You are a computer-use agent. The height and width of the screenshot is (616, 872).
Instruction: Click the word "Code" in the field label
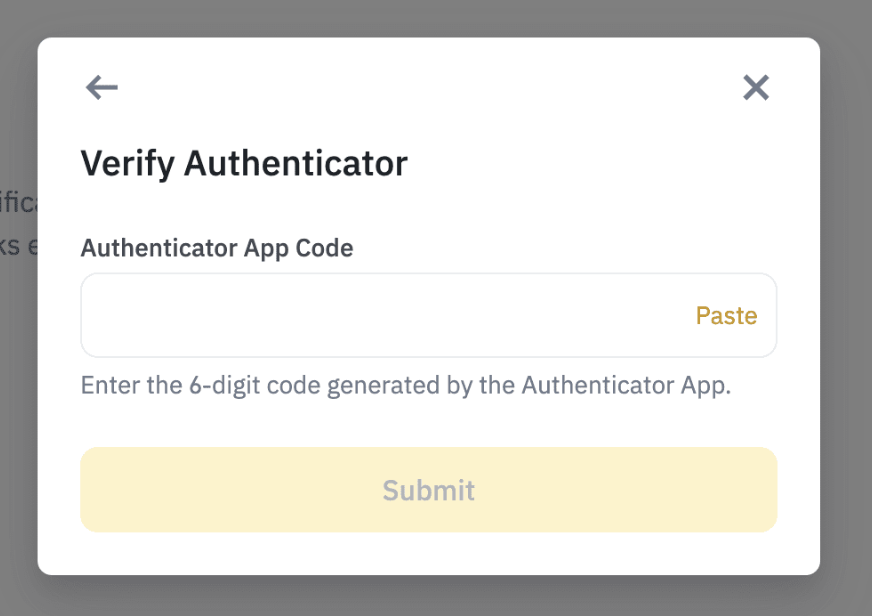tap(323, 248)
